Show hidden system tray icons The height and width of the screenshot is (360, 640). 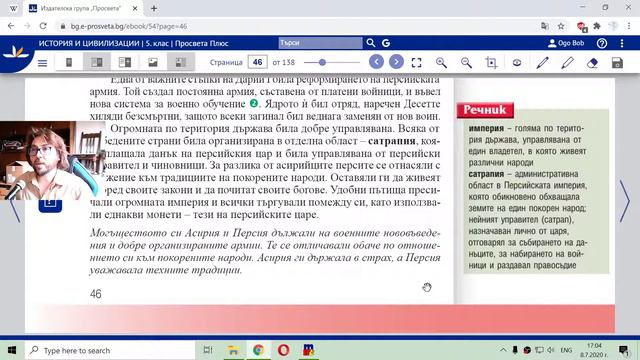pos(503,350)
